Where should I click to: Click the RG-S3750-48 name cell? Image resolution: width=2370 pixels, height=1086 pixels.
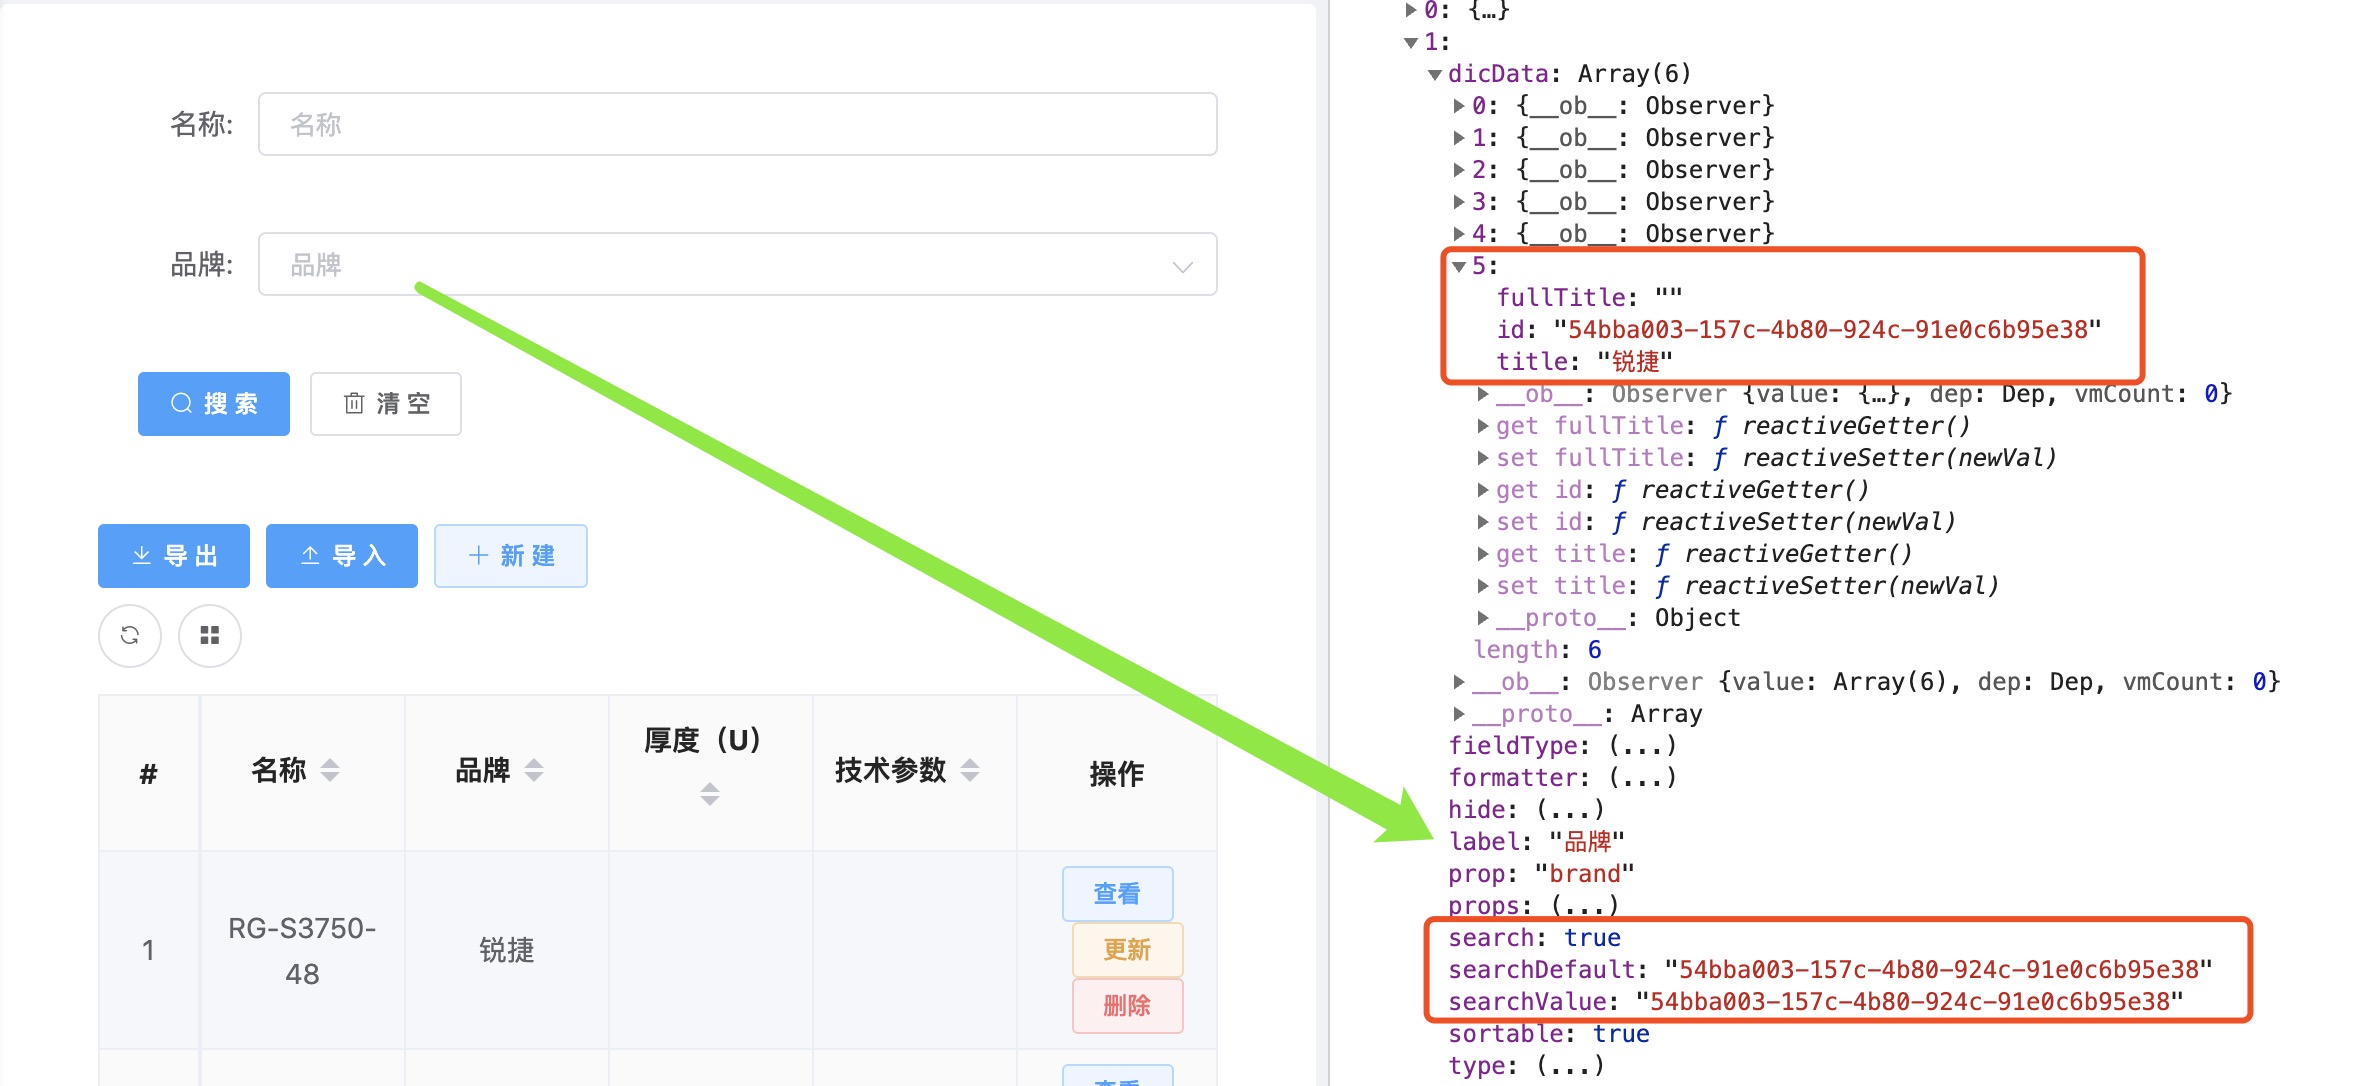(302, 950)
